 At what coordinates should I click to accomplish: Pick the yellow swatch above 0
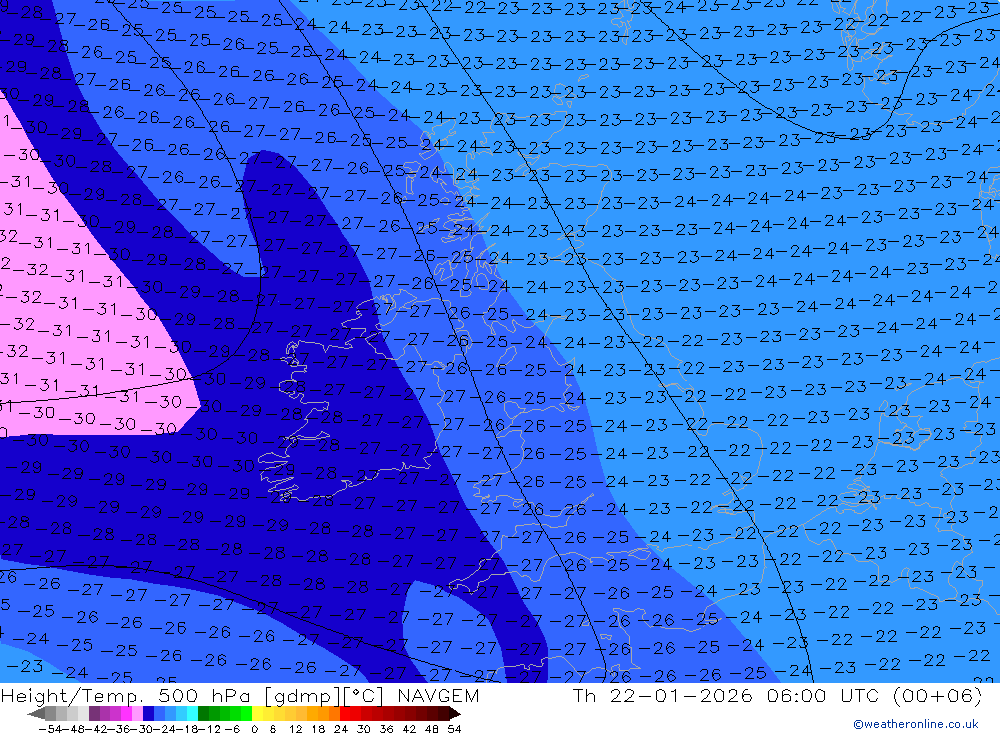pyautogui.click(x=258, y=713)
